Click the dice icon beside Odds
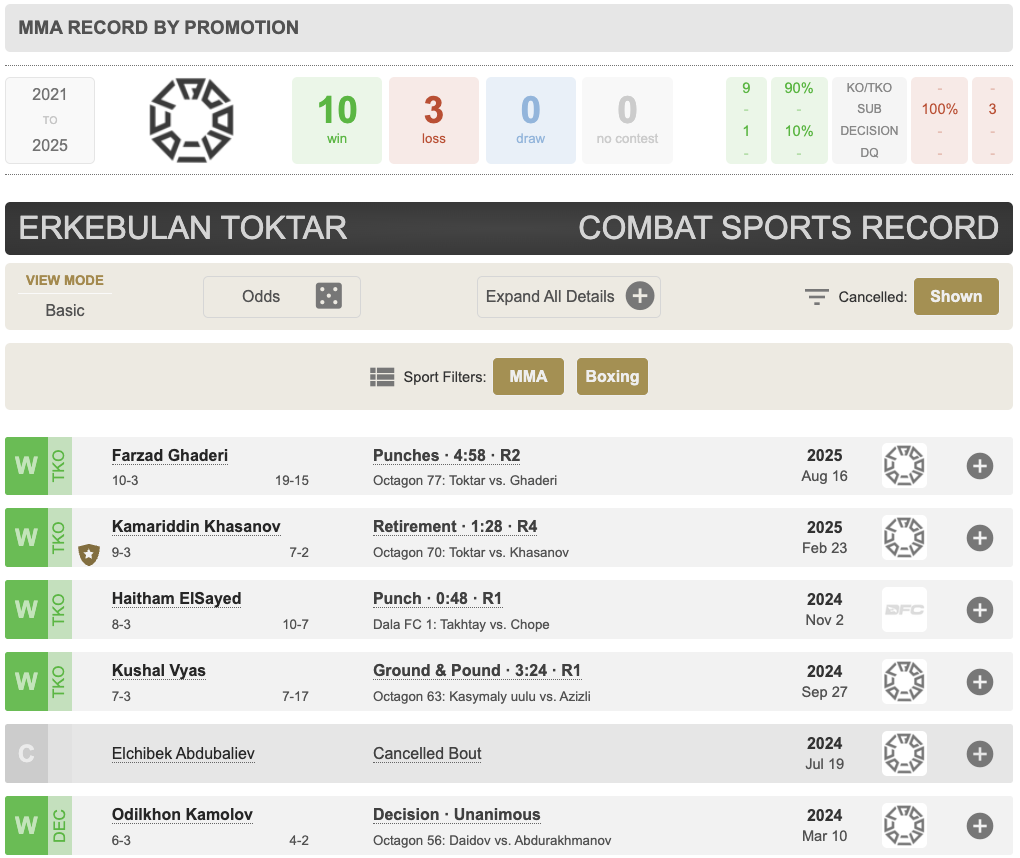 tap(328, 297)
